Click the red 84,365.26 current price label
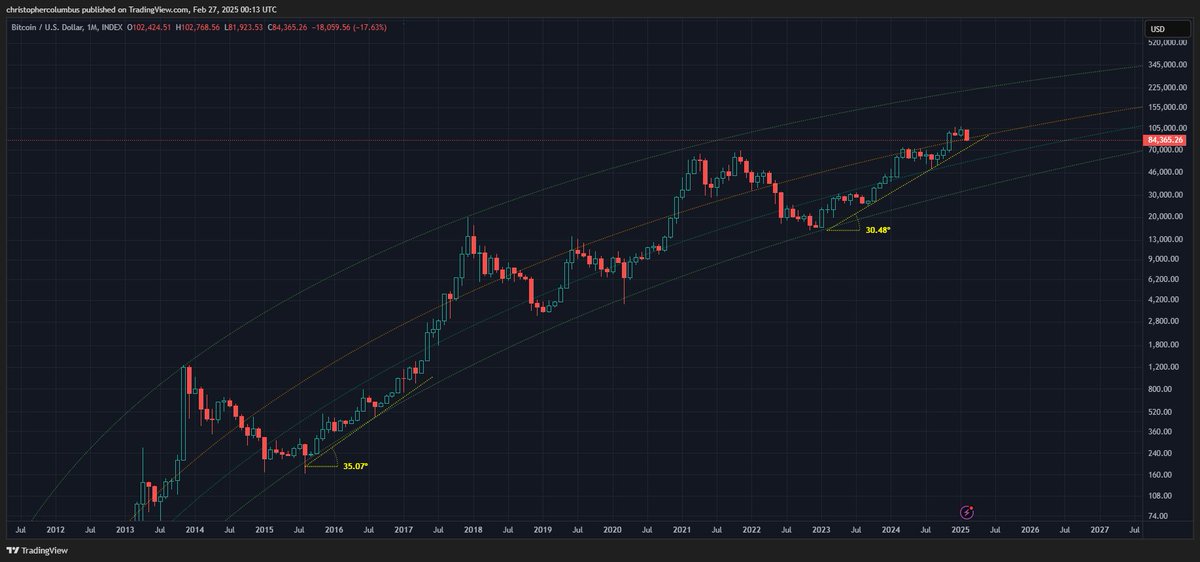The width and height of the screenshot is (1200, 562). 1166,141
